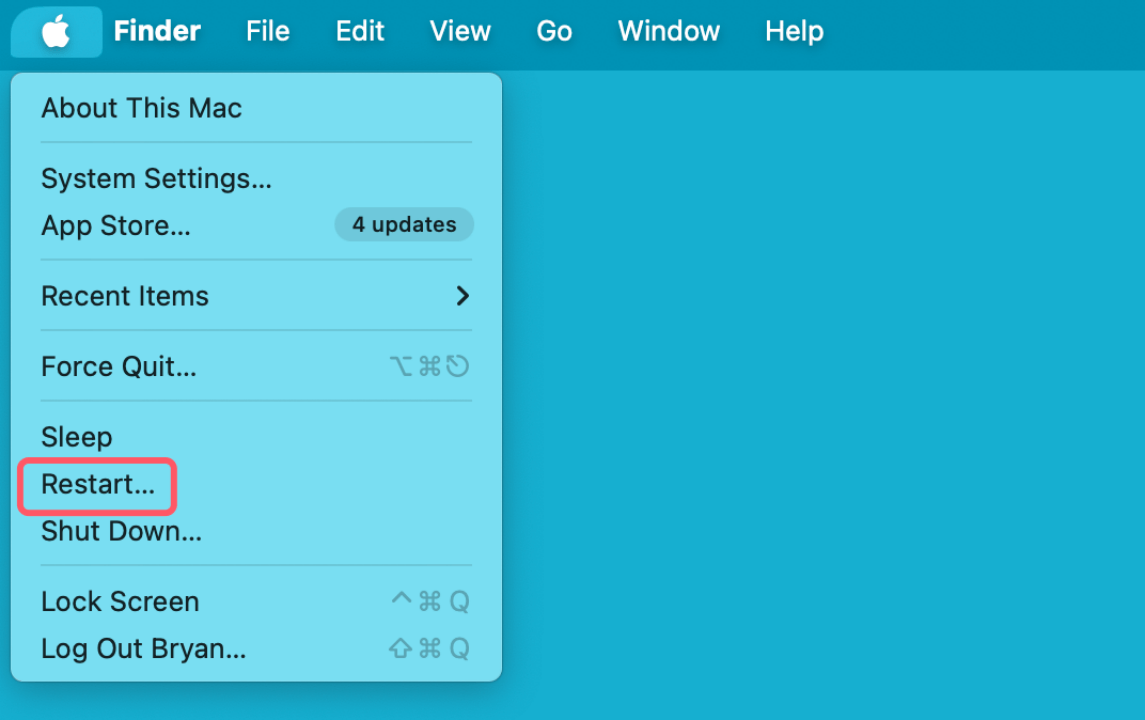Select Force Quit option
This screenshot has width=1145, height=720.
tap(119, 367)
